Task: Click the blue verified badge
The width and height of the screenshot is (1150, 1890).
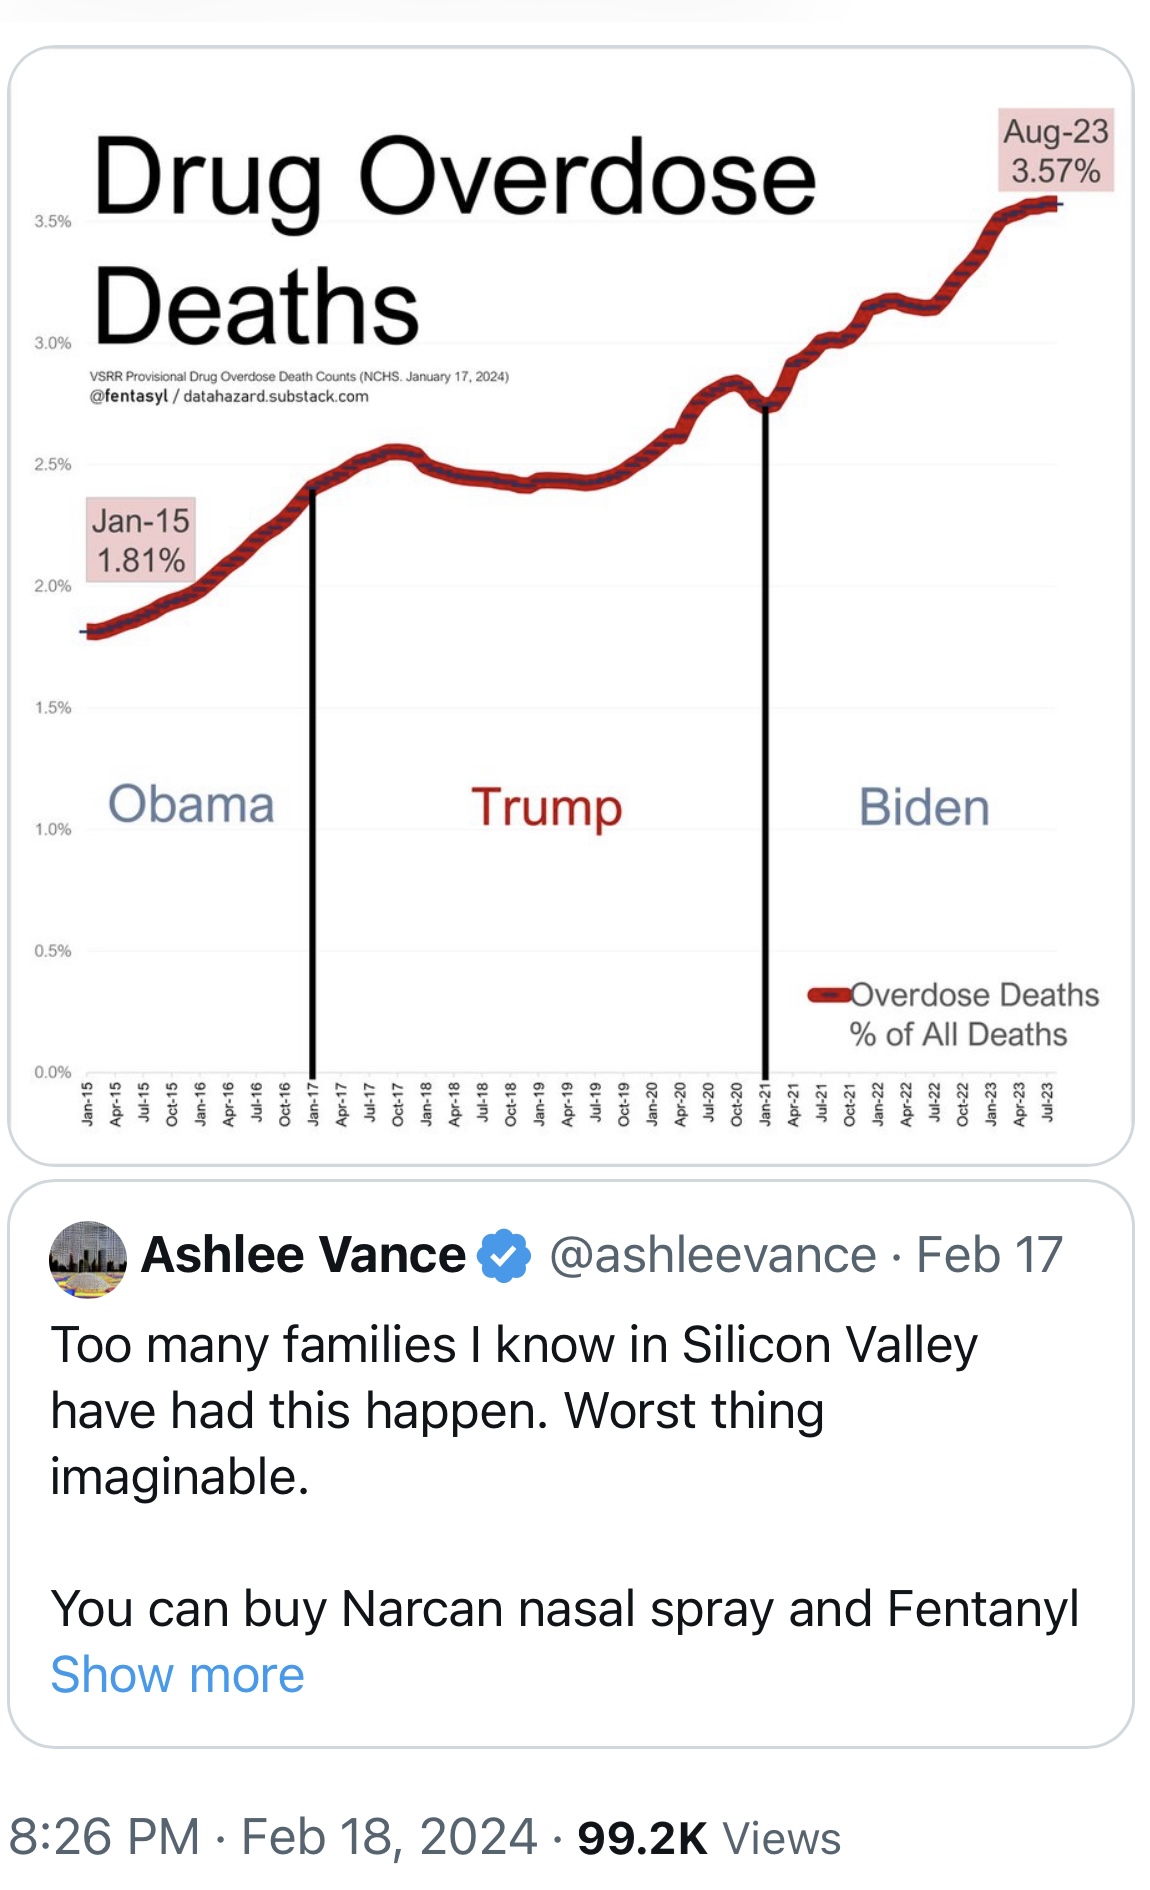Action: (x=505, y=1256)
